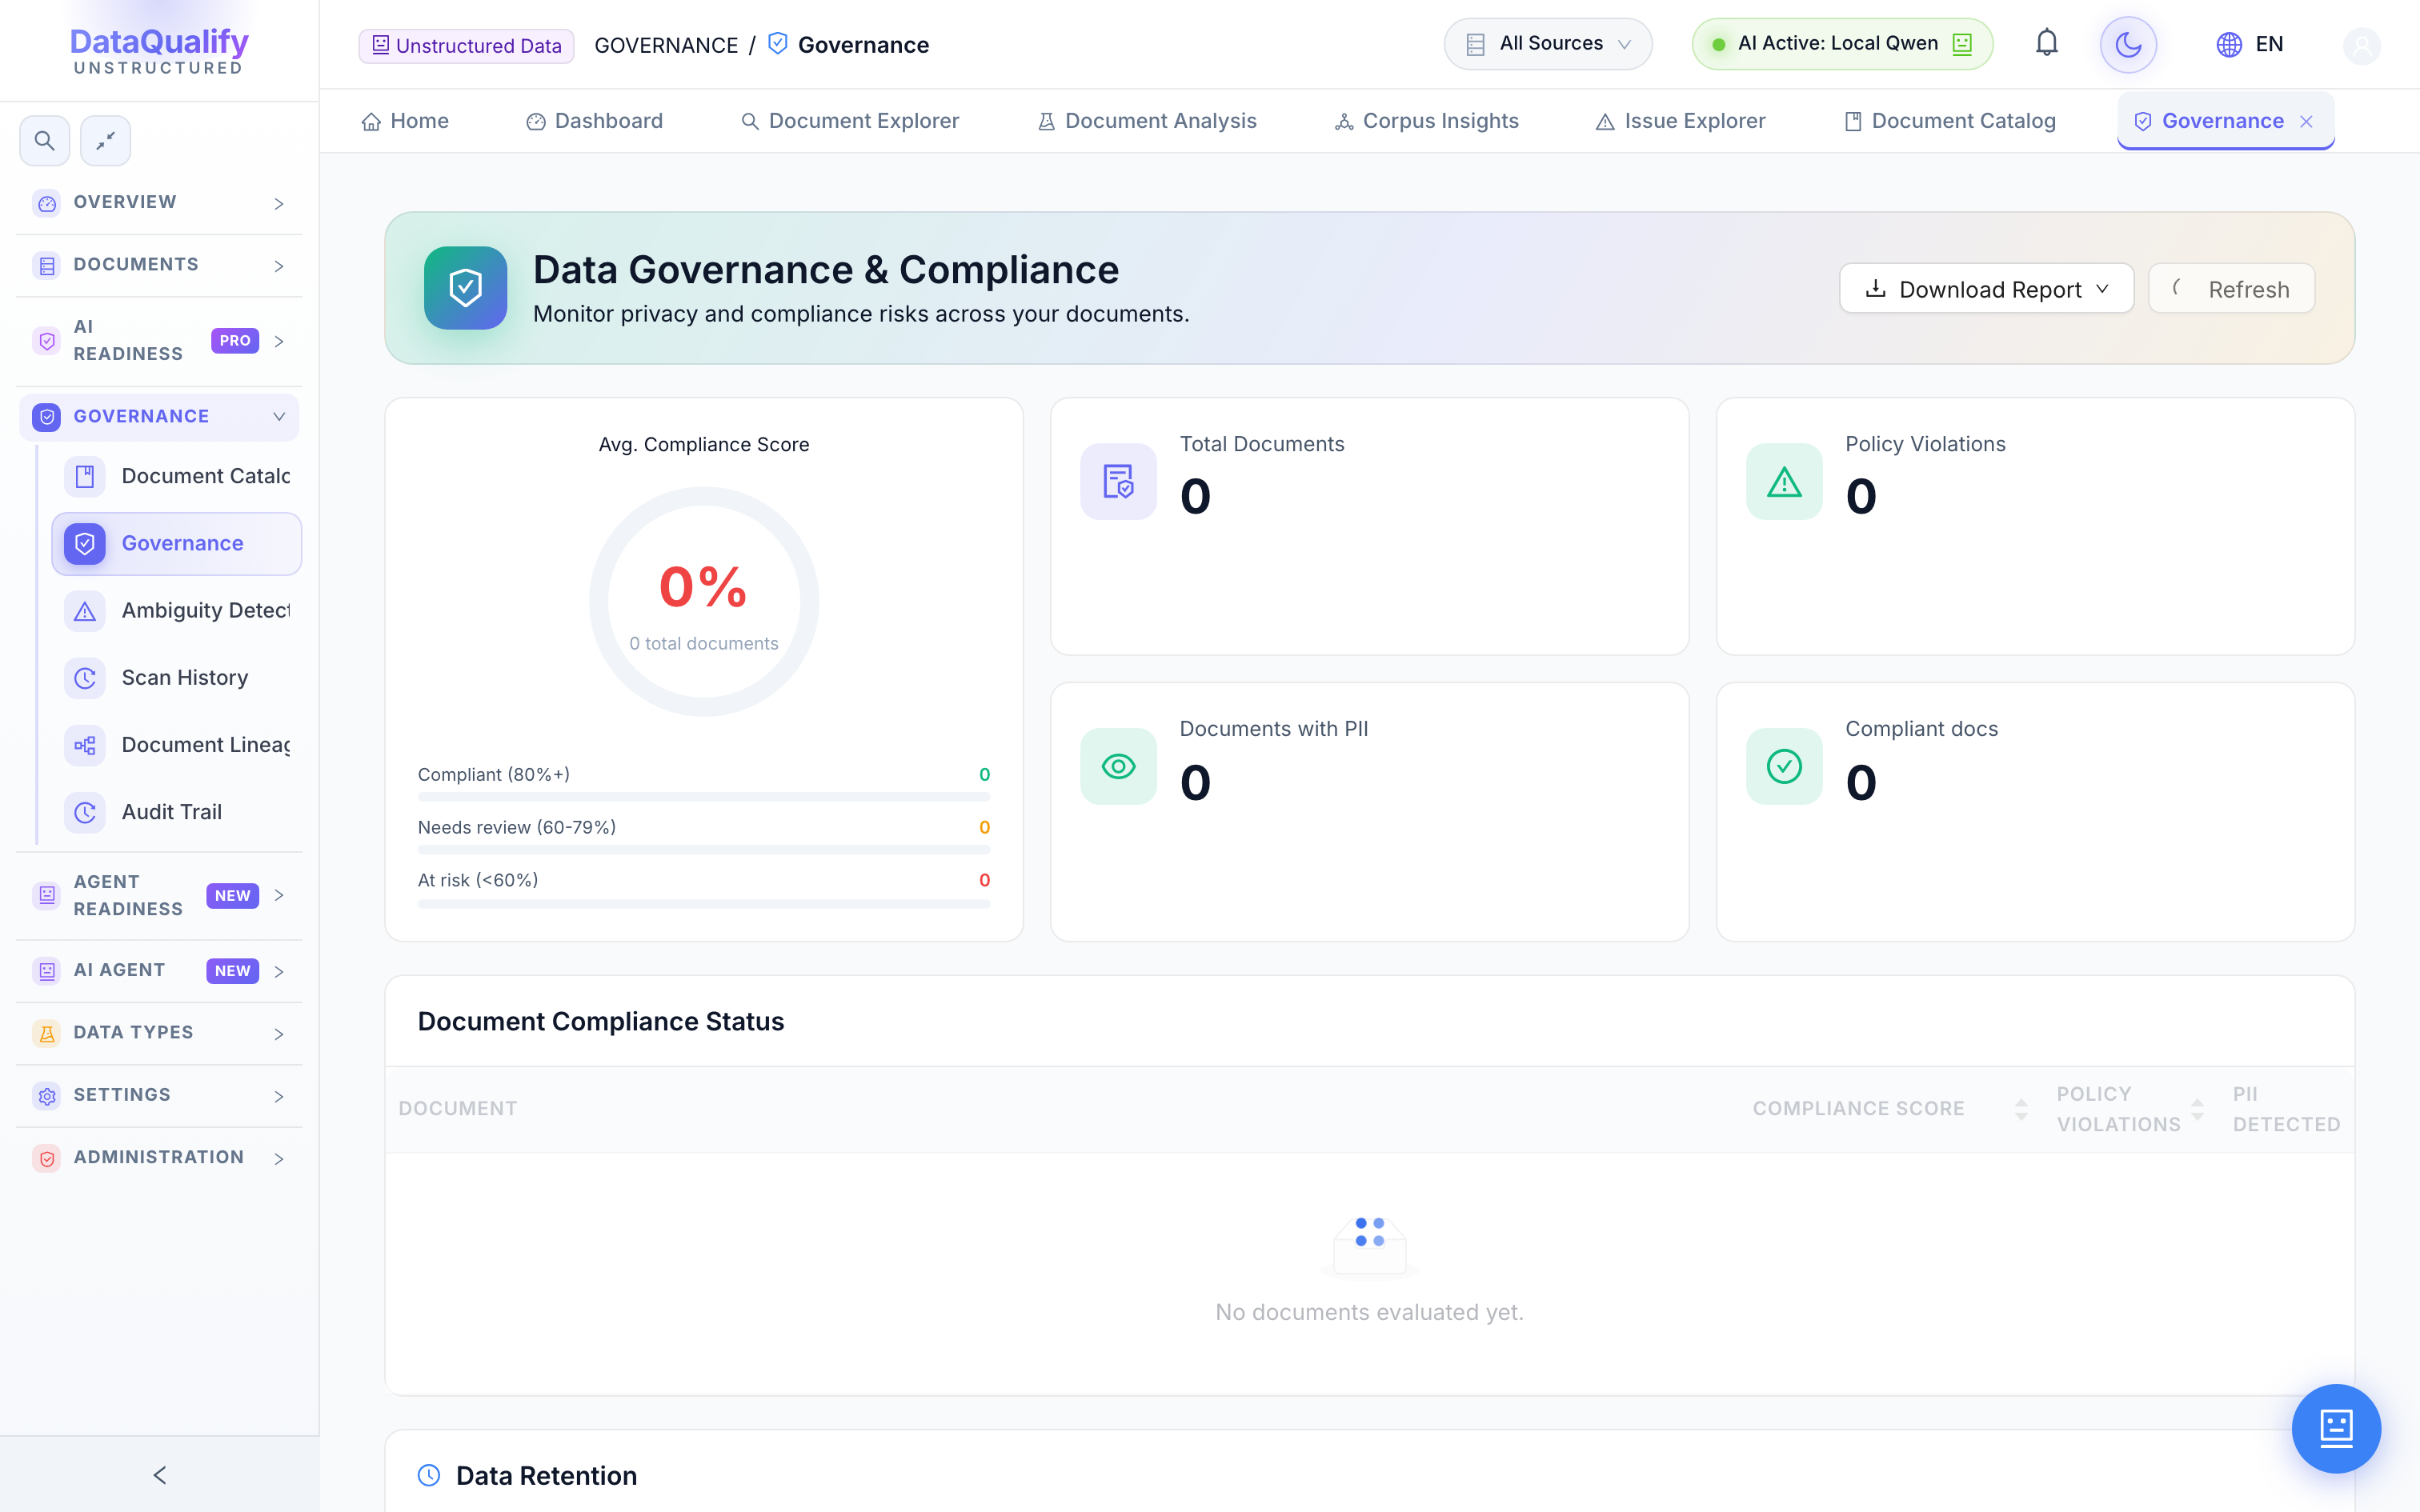Collapse the Governance sidebar section
The height and width of the screenshot is (1512, 2420).
coord(159,417)
